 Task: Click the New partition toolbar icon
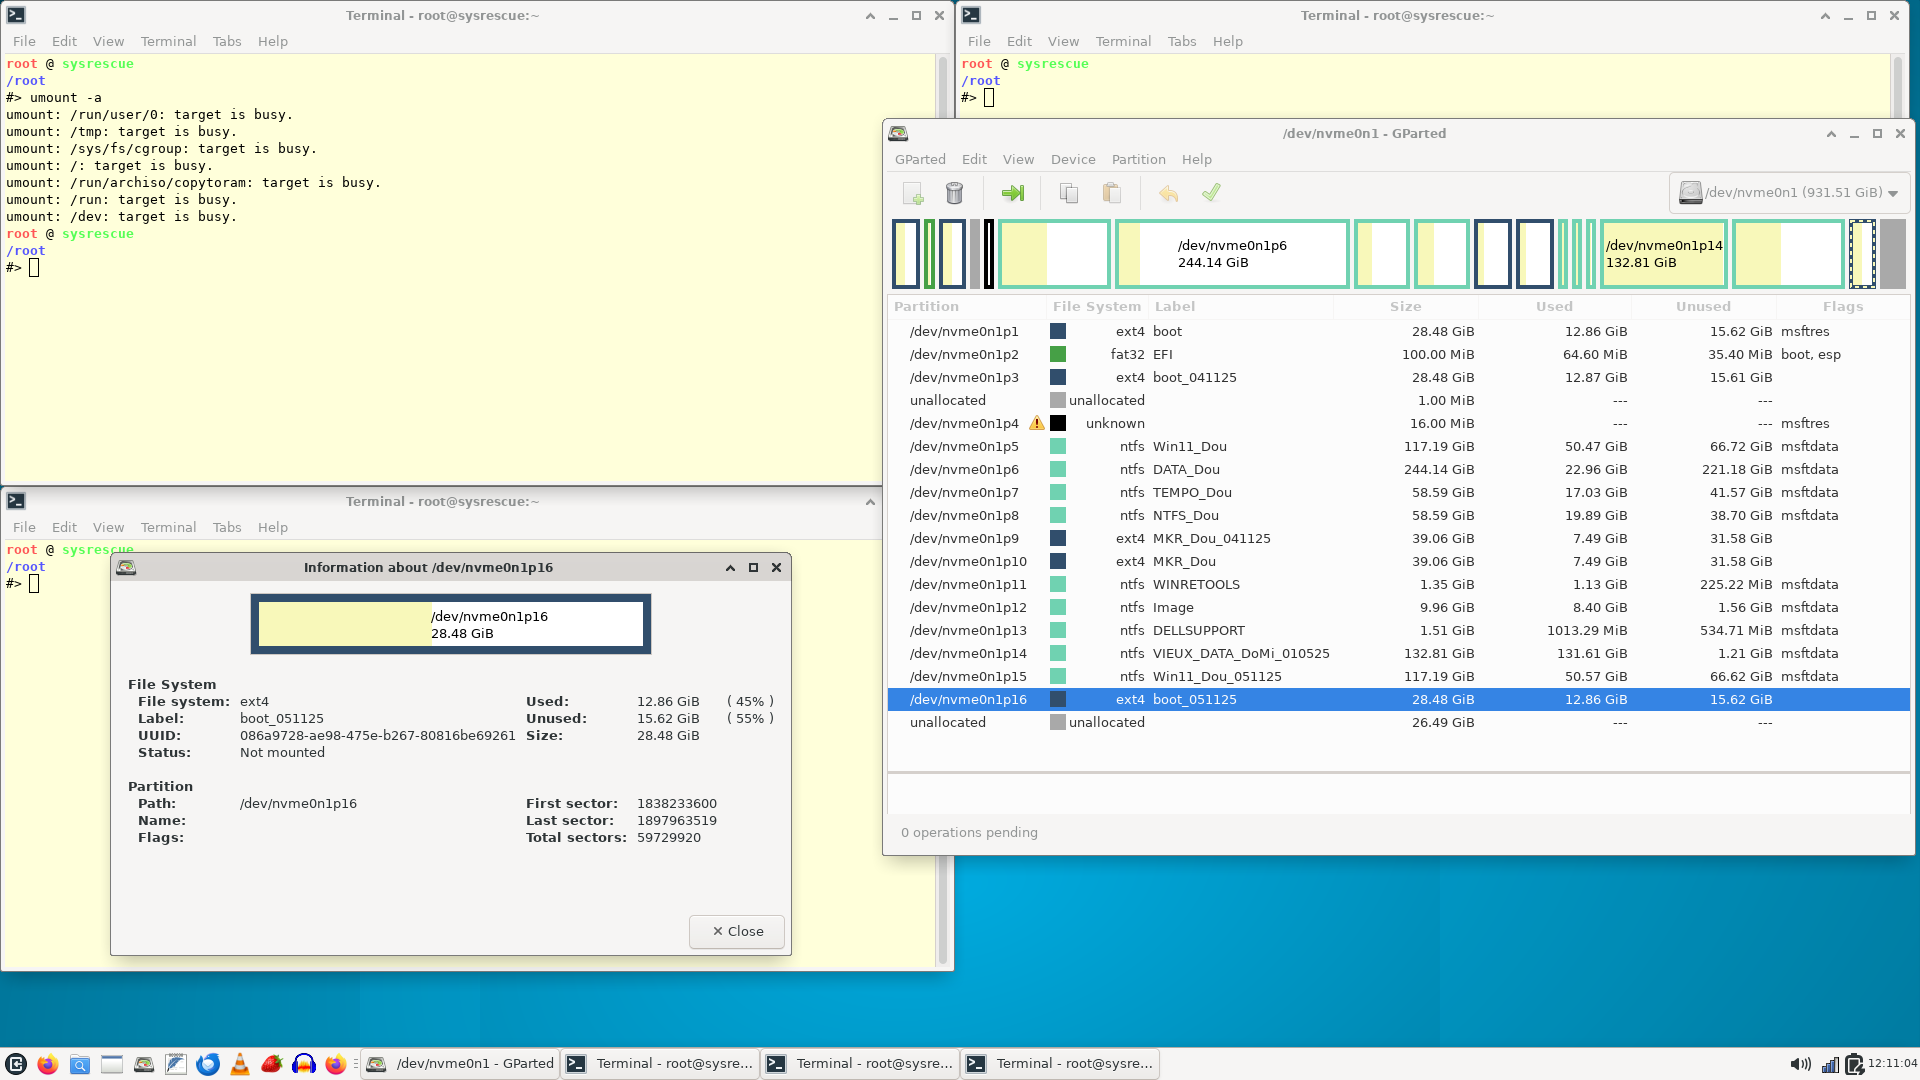[912, 193]
